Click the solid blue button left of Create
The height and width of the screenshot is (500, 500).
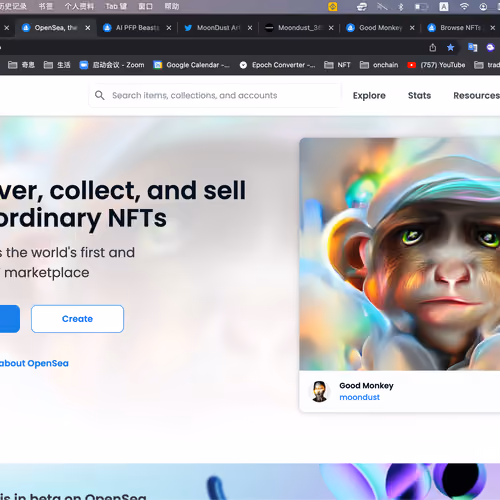pos(9,319)
